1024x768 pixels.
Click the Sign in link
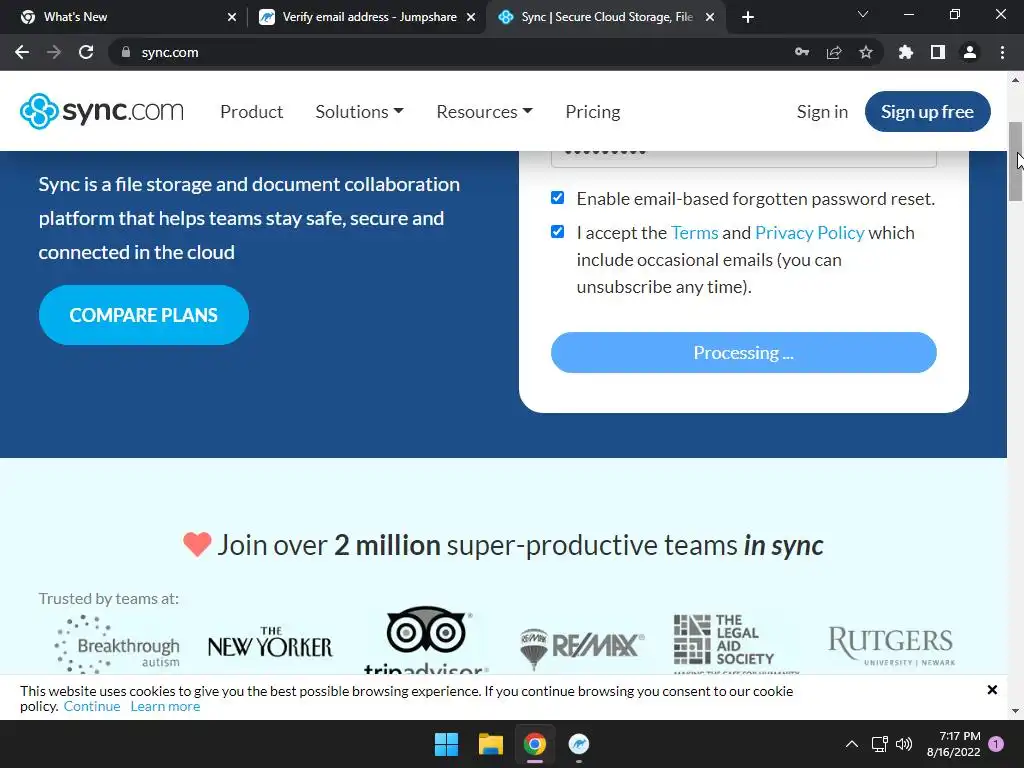click(822, 112)
